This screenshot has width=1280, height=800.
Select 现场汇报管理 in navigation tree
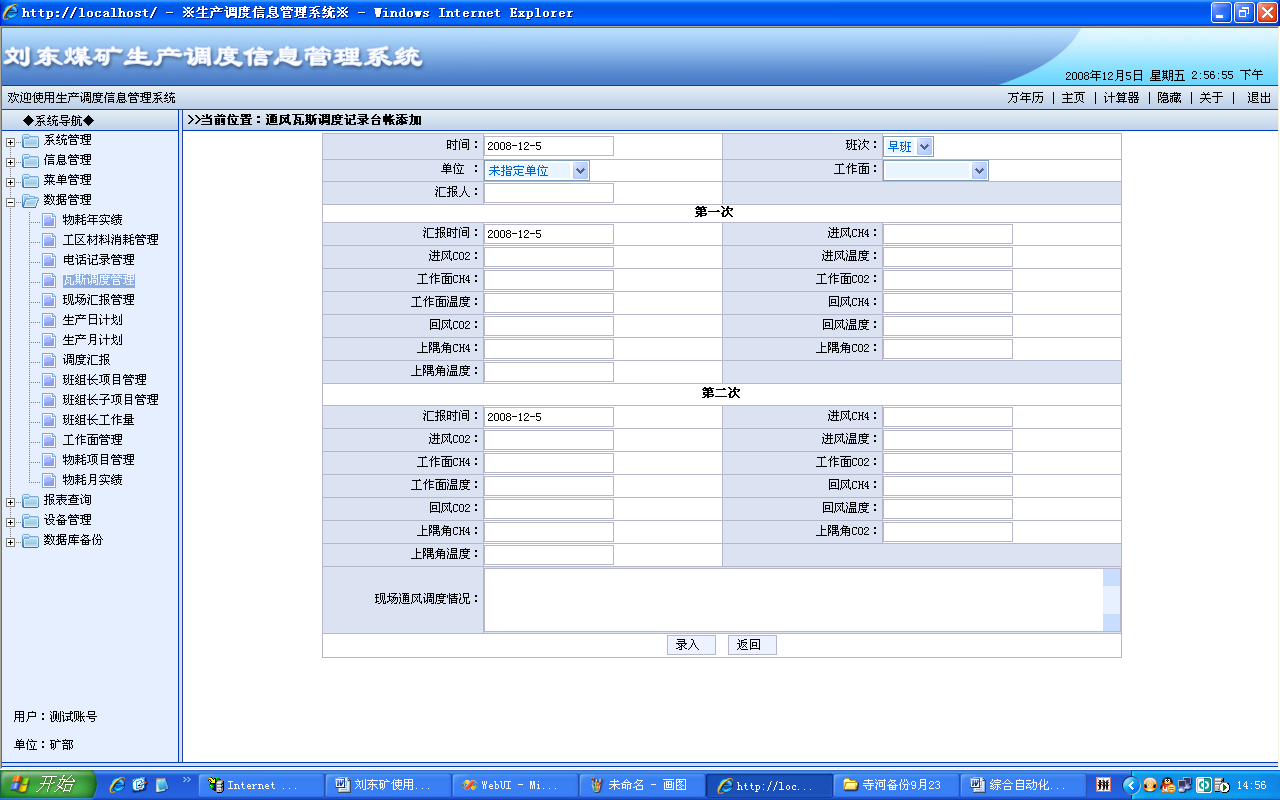pos(98,300)
